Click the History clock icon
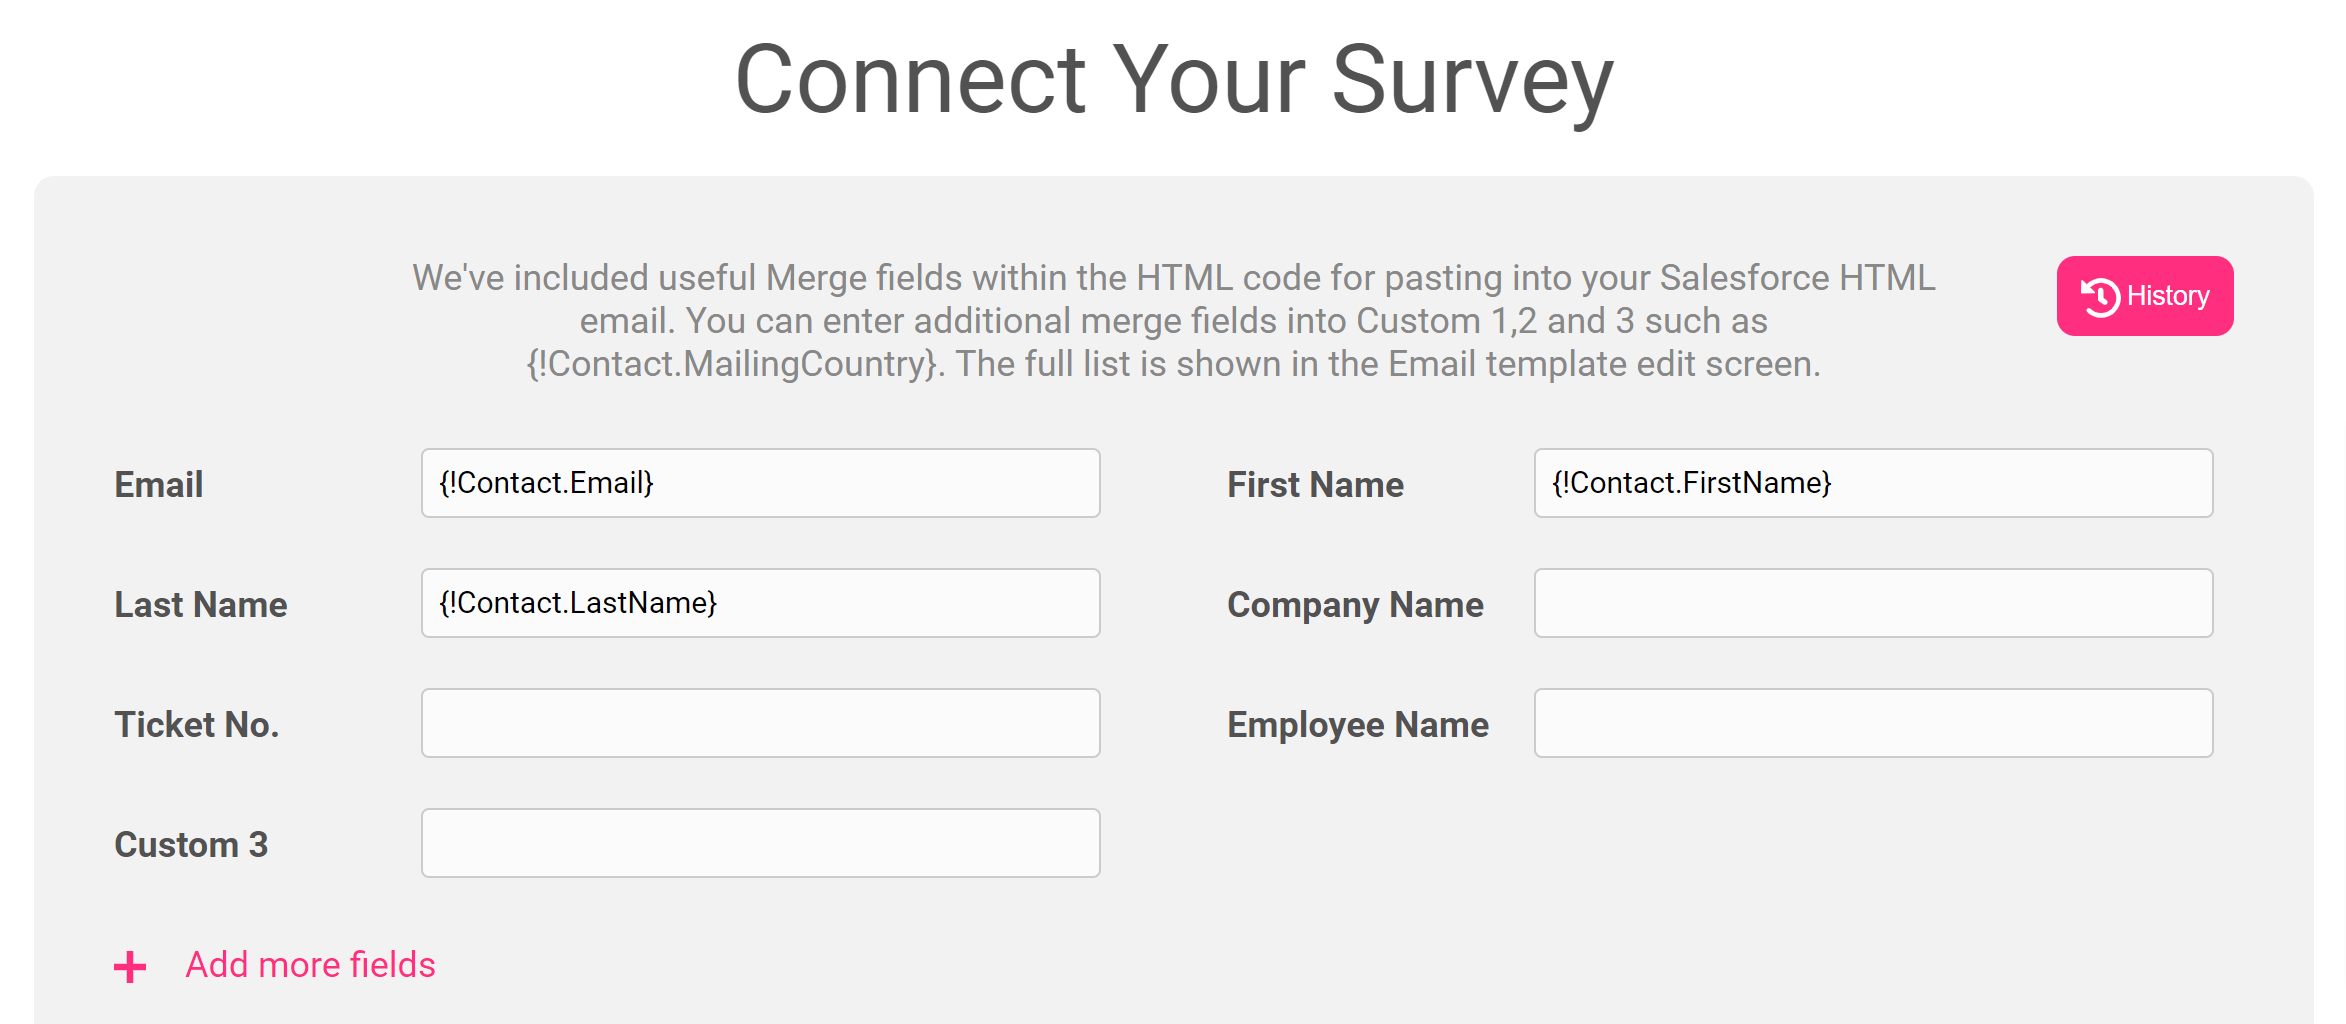 tap(2100, 296)
